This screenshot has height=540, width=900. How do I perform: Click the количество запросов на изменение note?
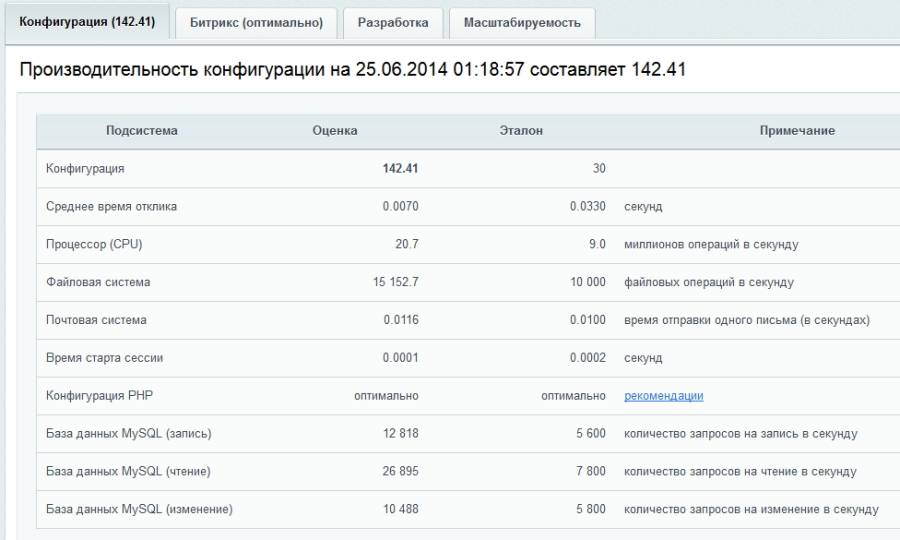pos(751,510)
